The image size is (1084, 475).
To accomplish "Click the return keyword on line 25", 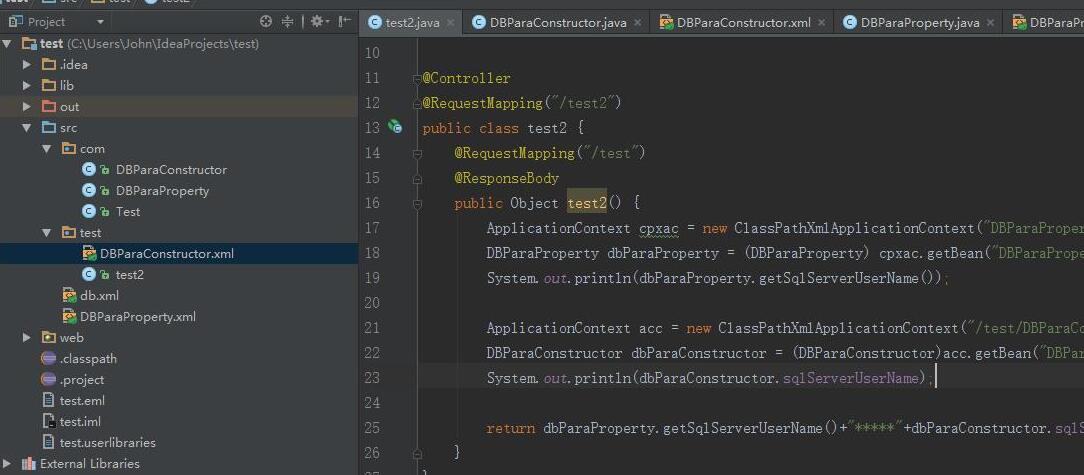I will [510, 428].
